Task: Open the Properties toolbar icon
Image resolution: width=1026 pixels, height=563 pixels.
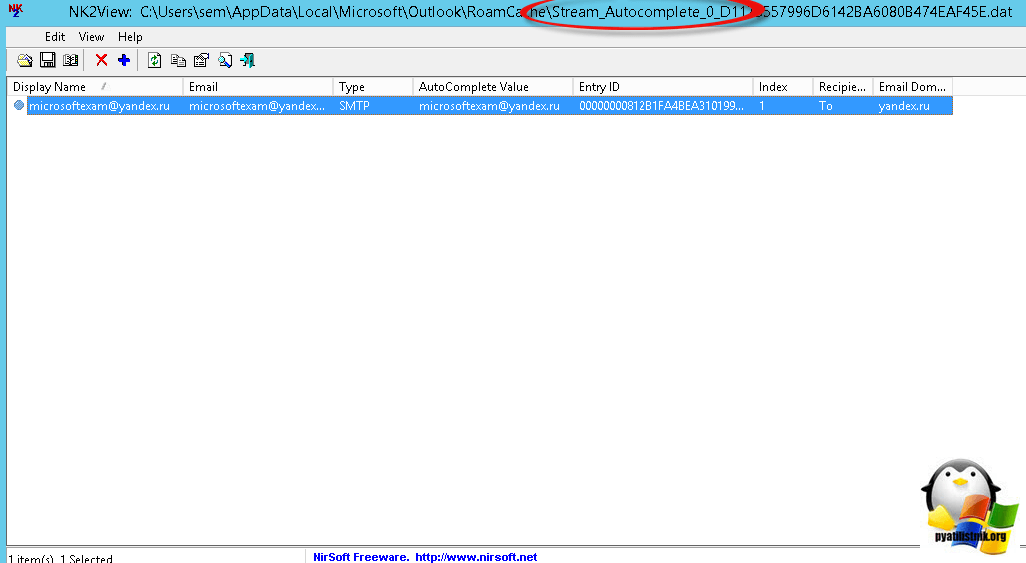Action: point(201,61)
